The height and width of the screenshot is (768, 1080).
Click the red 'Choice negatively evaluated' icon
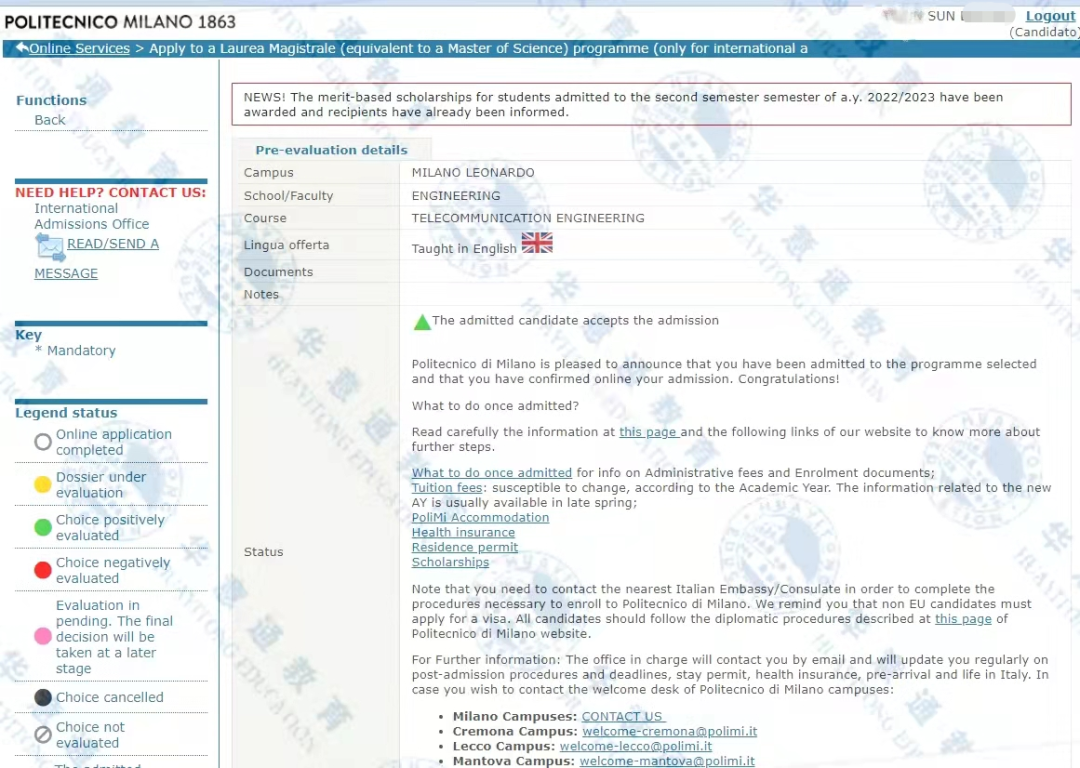(x=43, y=570)
